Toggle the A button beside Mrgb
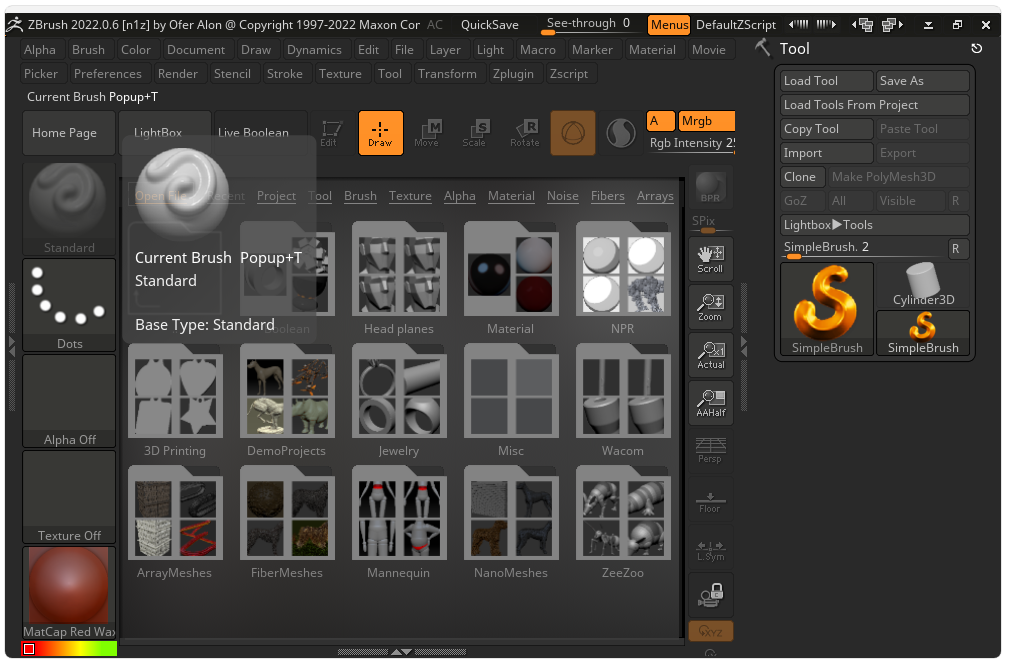This screenshot has width=1009, height=667. tap(660, 121)
